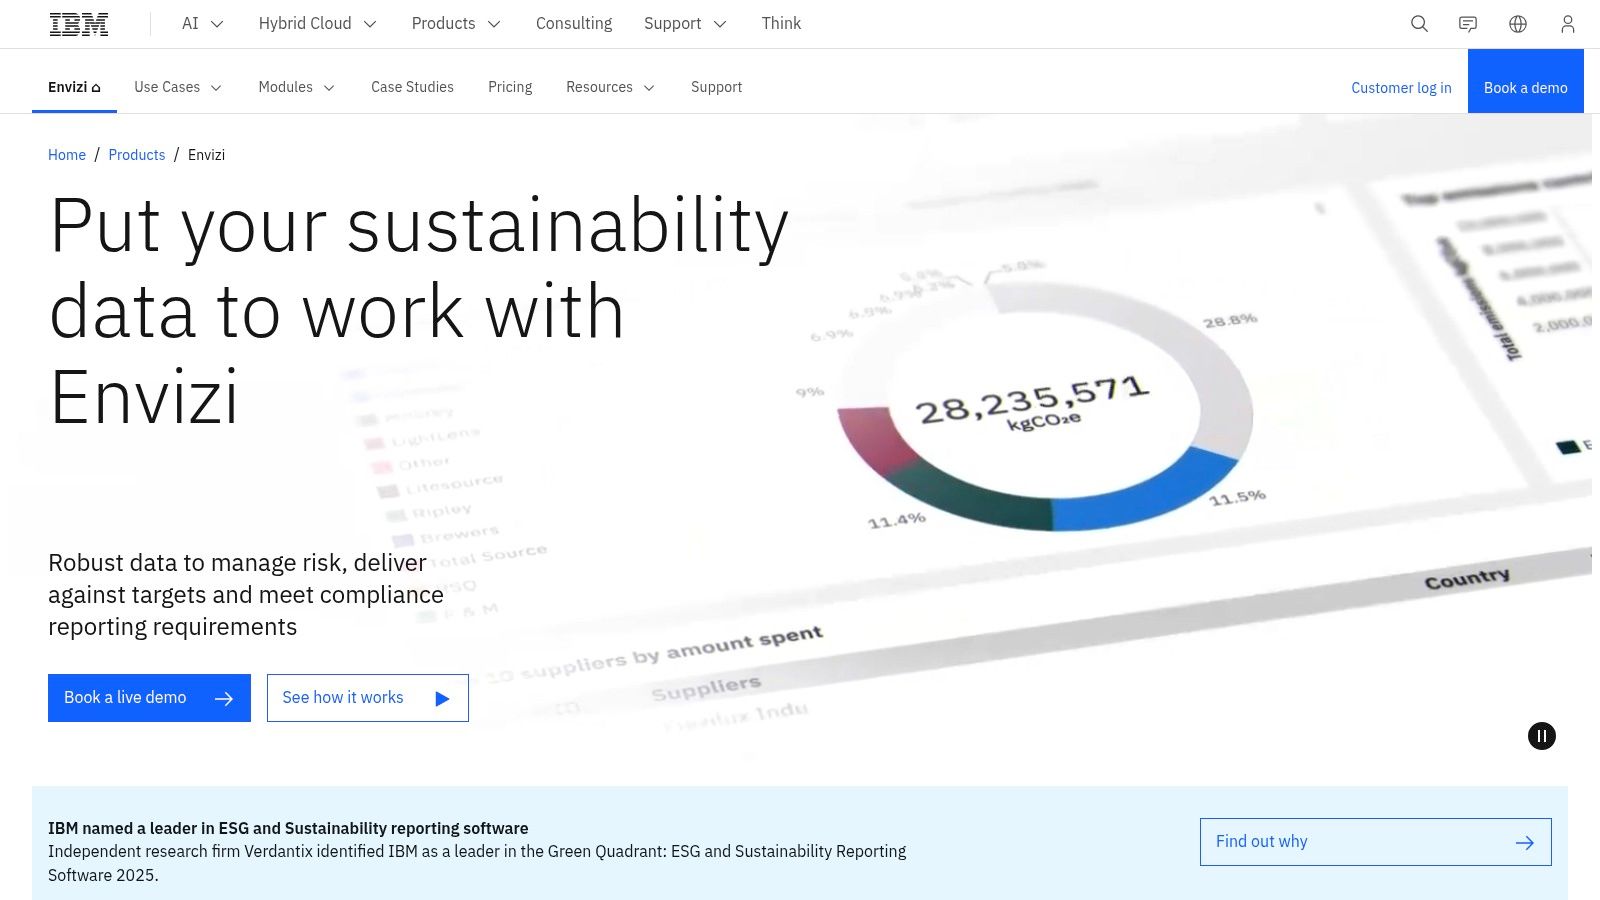The height and width of the screenshot is (900, 1600).
Task: Open the chat message icon
Action: pyautogui.click(x=1468, y=24)
